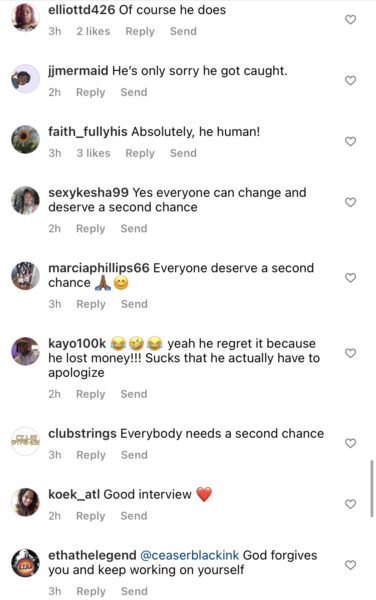The height and width of the screenshot is (600, 376).
Task: Click the comments scrollbar thumb
Action: pos(372,489)
